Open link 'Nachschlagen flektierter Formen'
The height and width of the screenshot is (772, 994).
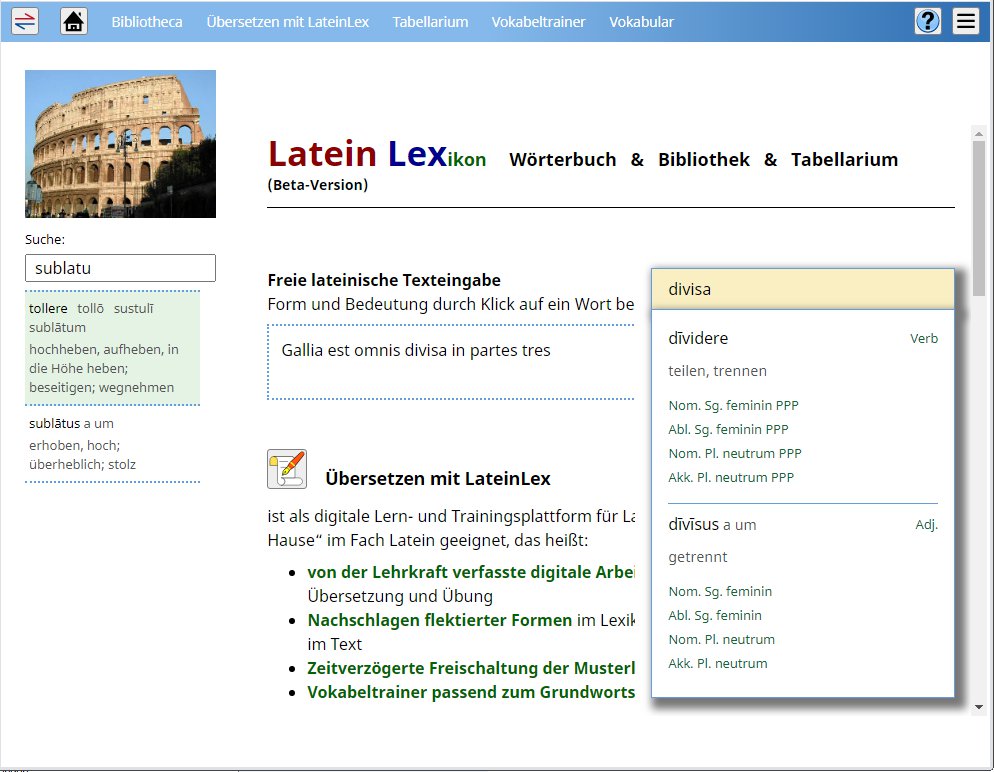(440, 621)
